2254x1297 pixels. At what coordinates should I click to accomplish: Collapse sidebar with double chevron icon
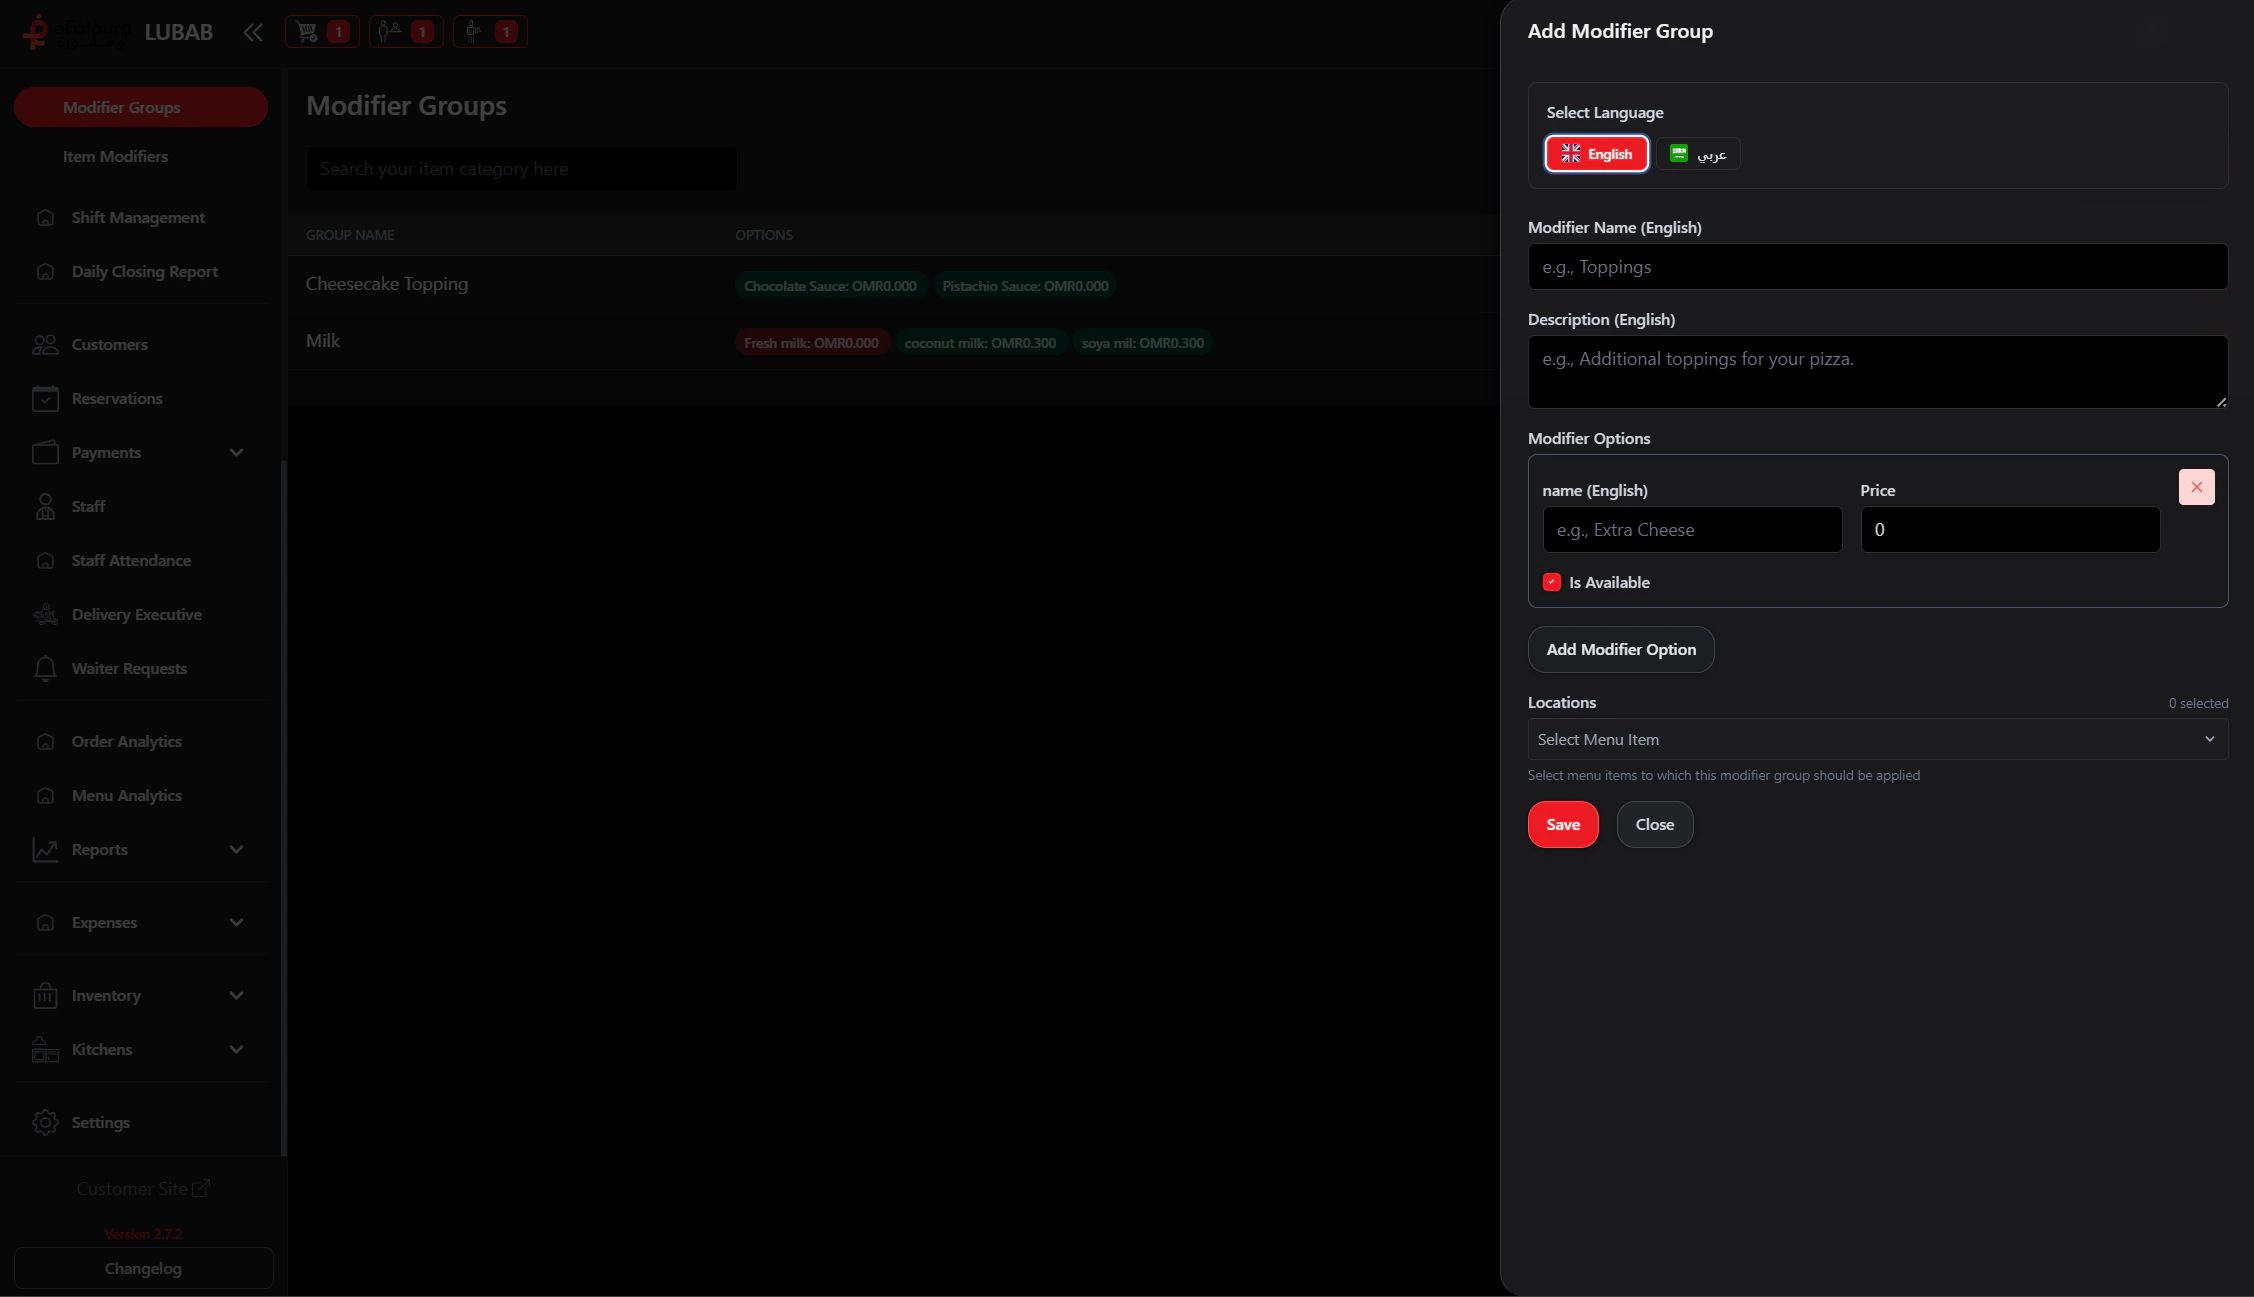pyautogui.click(x=253, y=32)
